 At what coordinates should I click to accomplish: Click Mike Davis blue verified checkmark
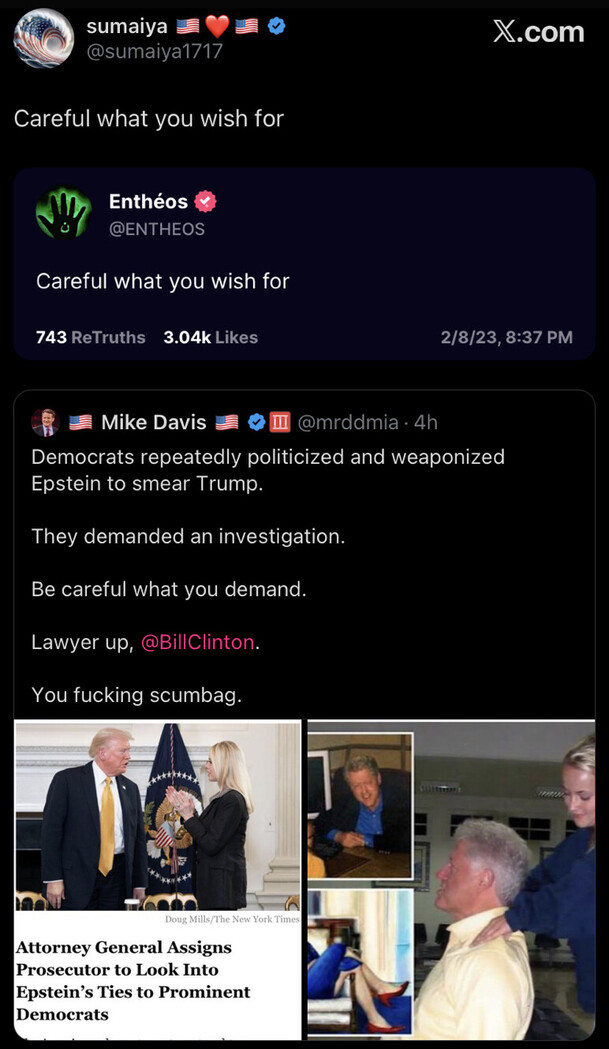click(257, 422)
